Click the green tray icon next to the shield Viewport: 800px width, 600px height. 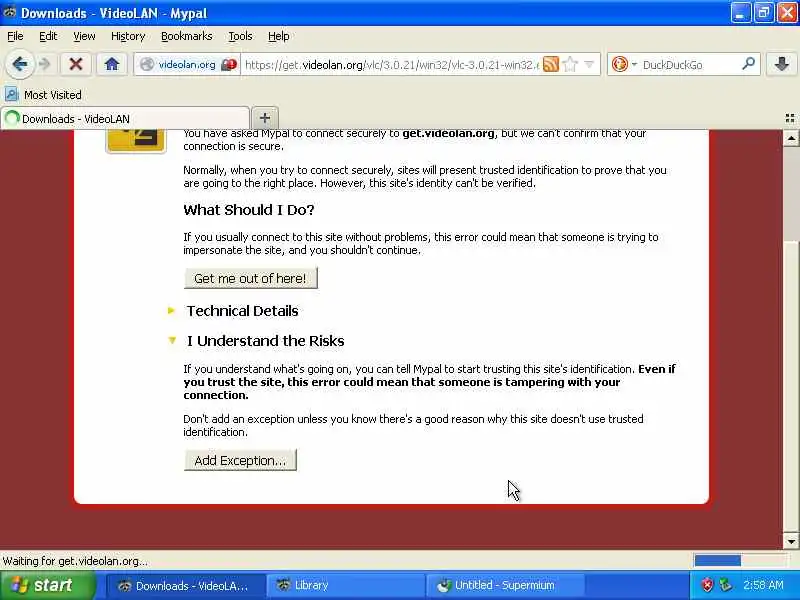725,585
